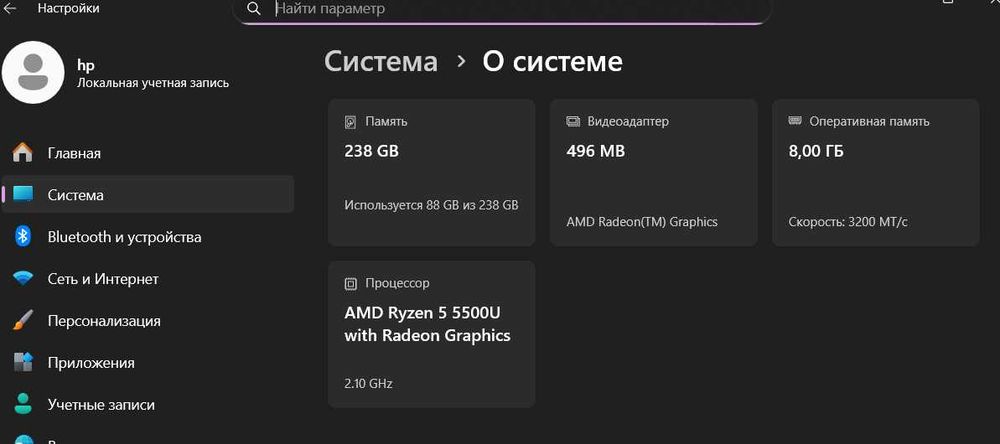
Task: Select the Учетные записи person icon
Action: point(22,405)
